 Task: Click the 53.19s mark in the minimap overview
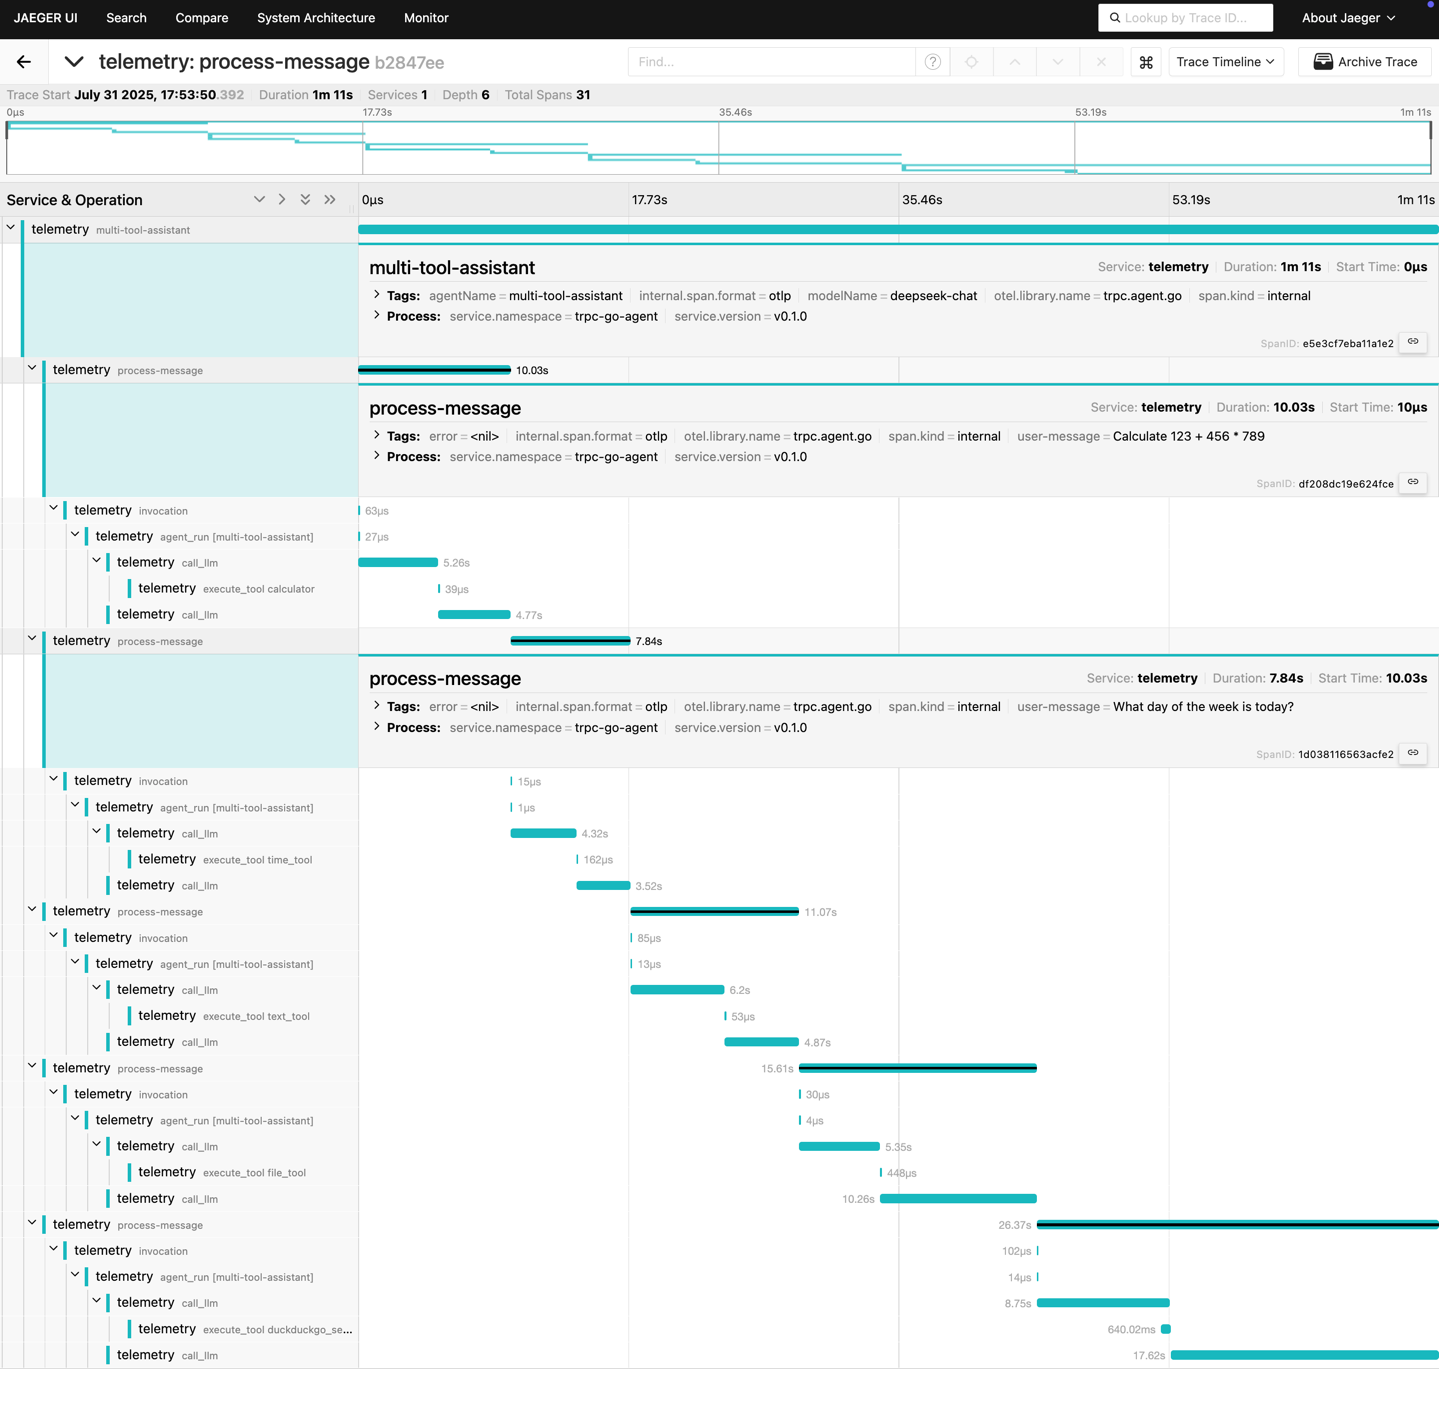click(1091, 112)
